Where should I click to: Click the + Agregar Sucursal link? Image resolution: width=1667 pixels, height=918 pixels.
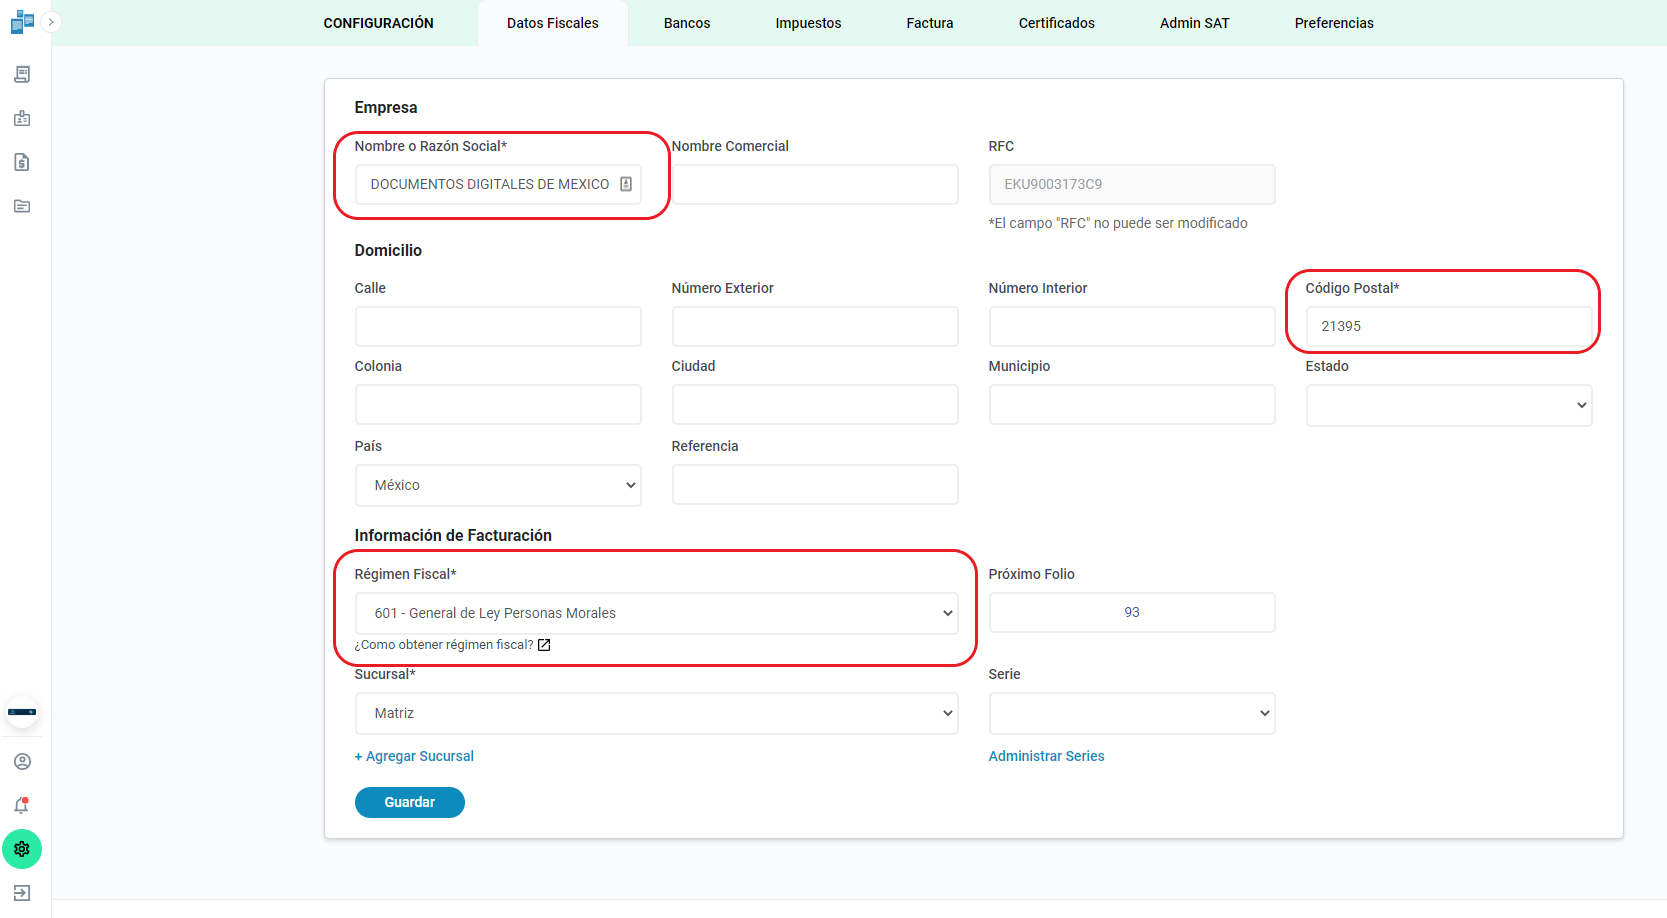[x=414, y=756]
